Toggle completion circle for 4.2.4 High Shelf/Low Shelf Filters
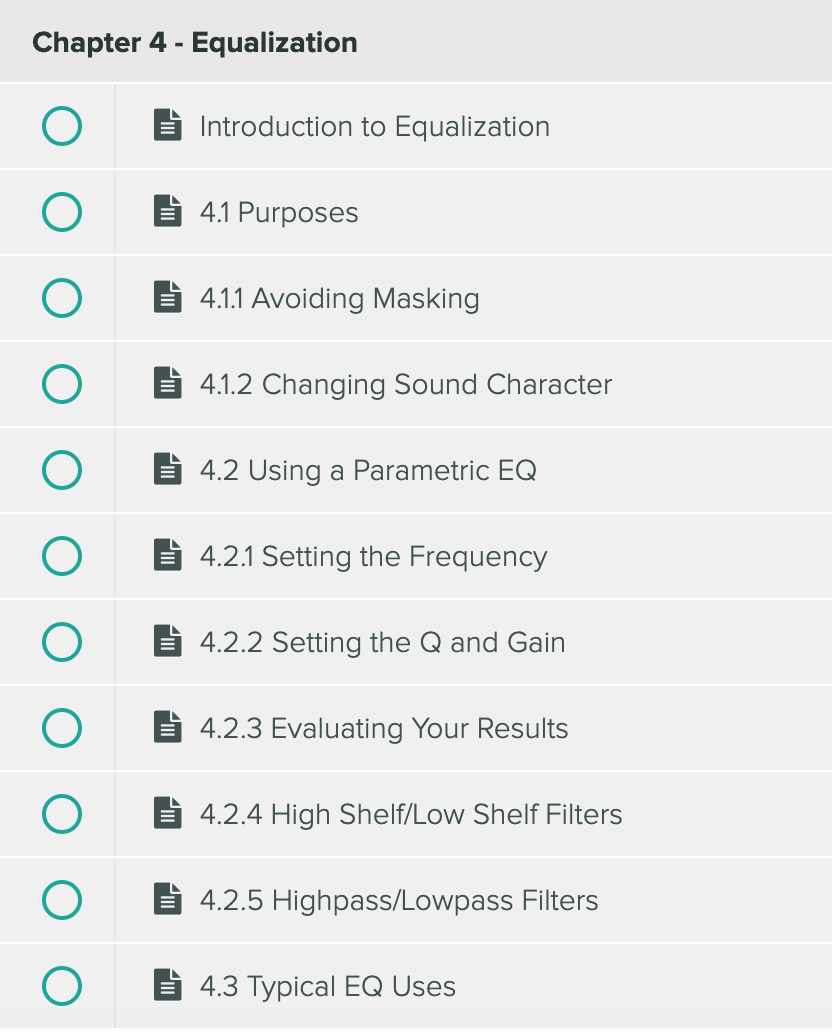The width and height of the screenshot is (832, 1032). point(62,815)
